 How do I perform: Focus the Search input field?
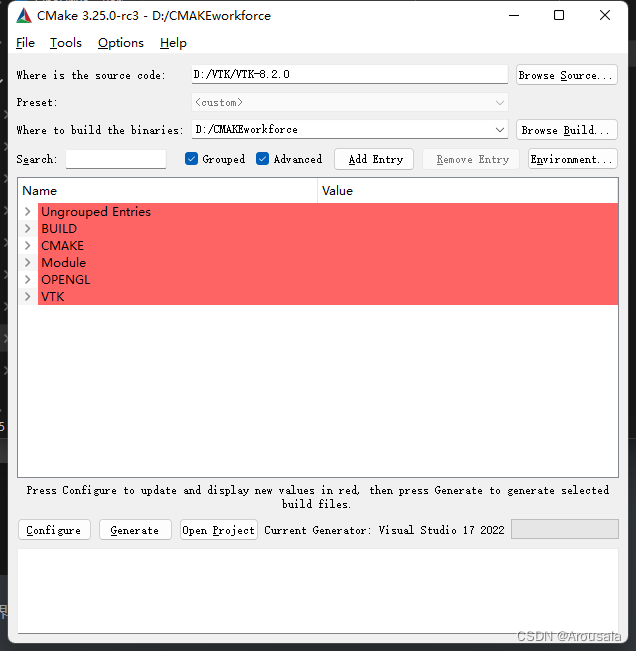116,159
